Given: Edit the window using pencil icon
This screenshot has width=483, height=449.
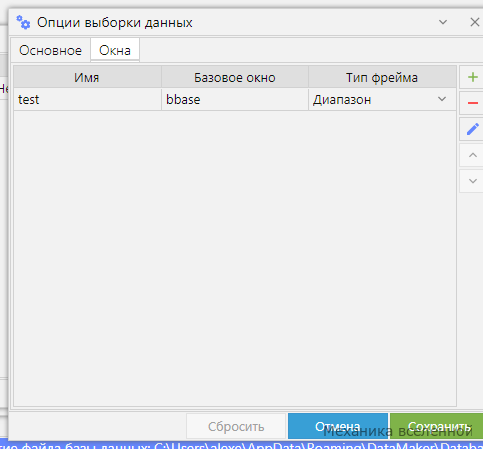Looking at the screenshot, I should (x=472, y=129).
